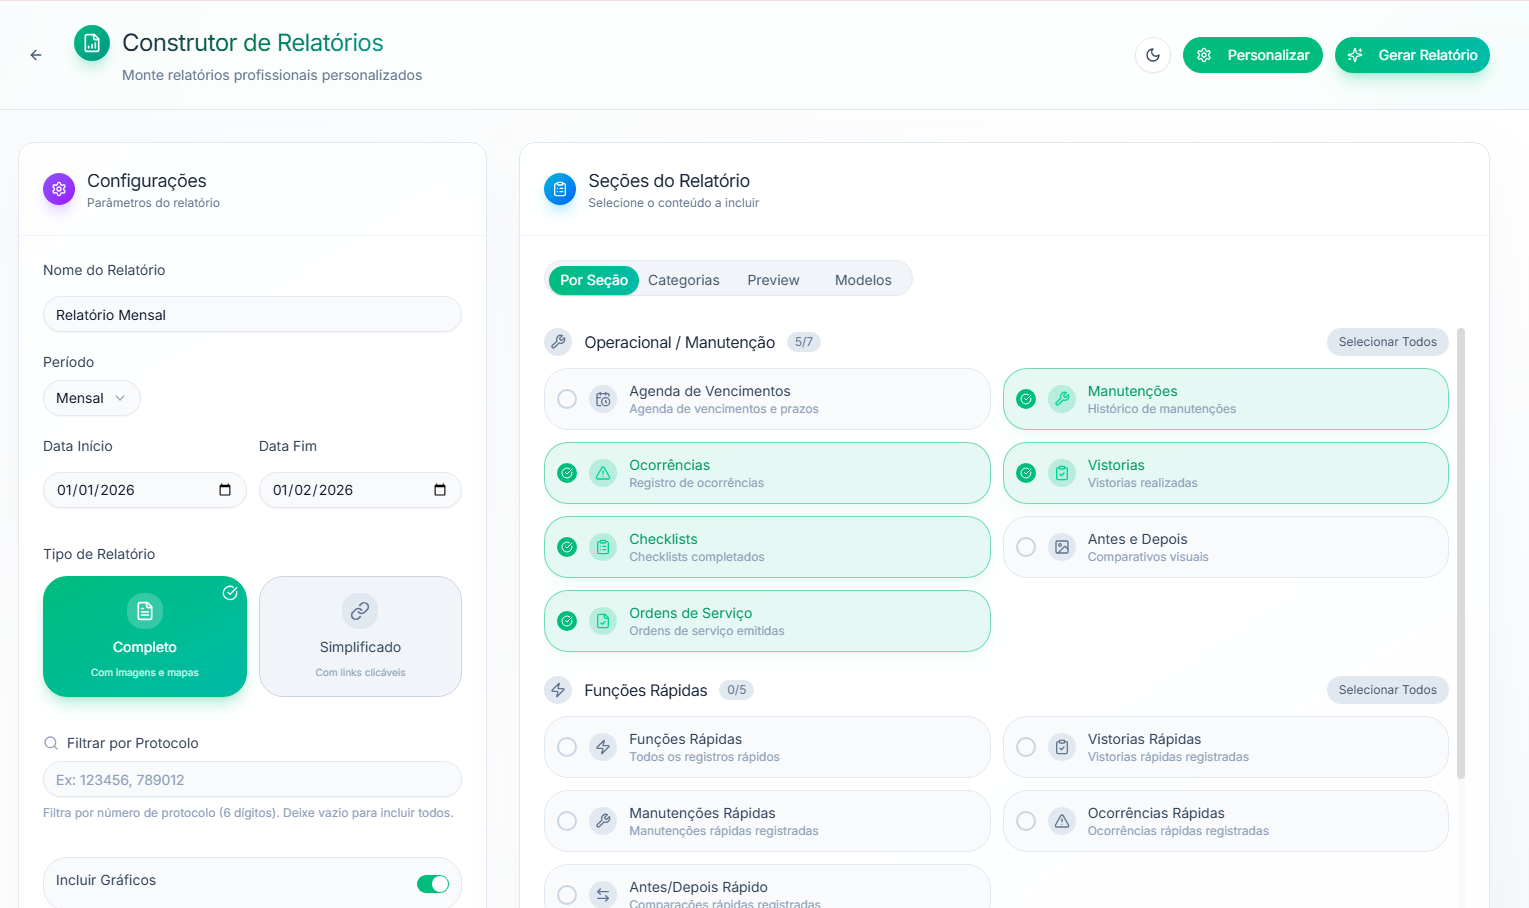Screen dimensions: 1529x908
Task: Select the Agenda de Vencimentos radio circle
Action: point(567,399)
